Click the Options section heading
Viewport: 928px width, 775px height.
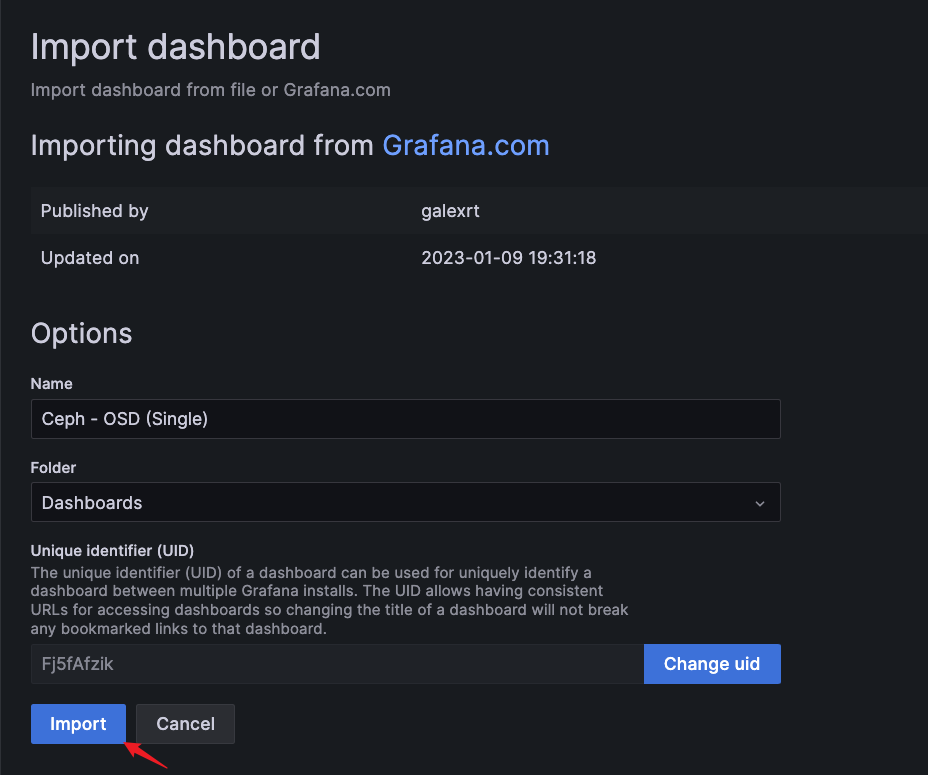[x=82, y=333]
